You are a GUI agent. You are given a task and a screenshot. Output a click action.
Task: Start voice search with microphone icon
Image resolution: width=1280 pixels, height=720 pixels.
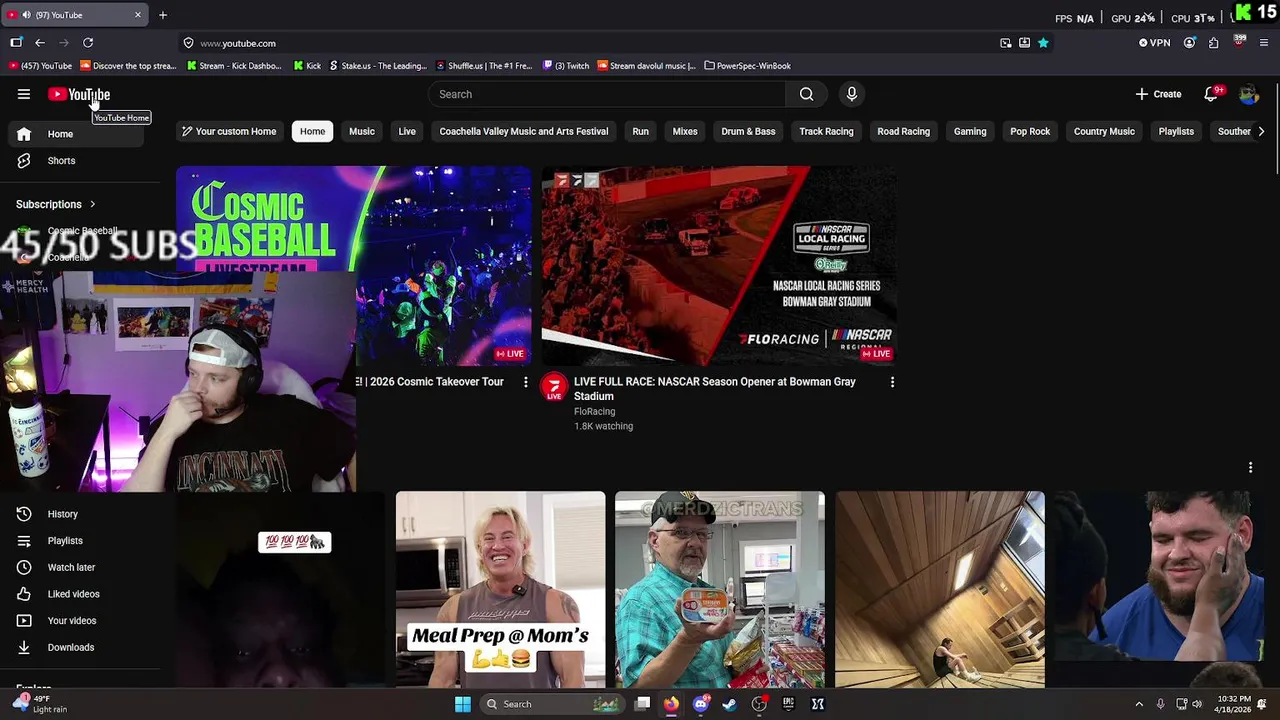(x=852, y=94)
